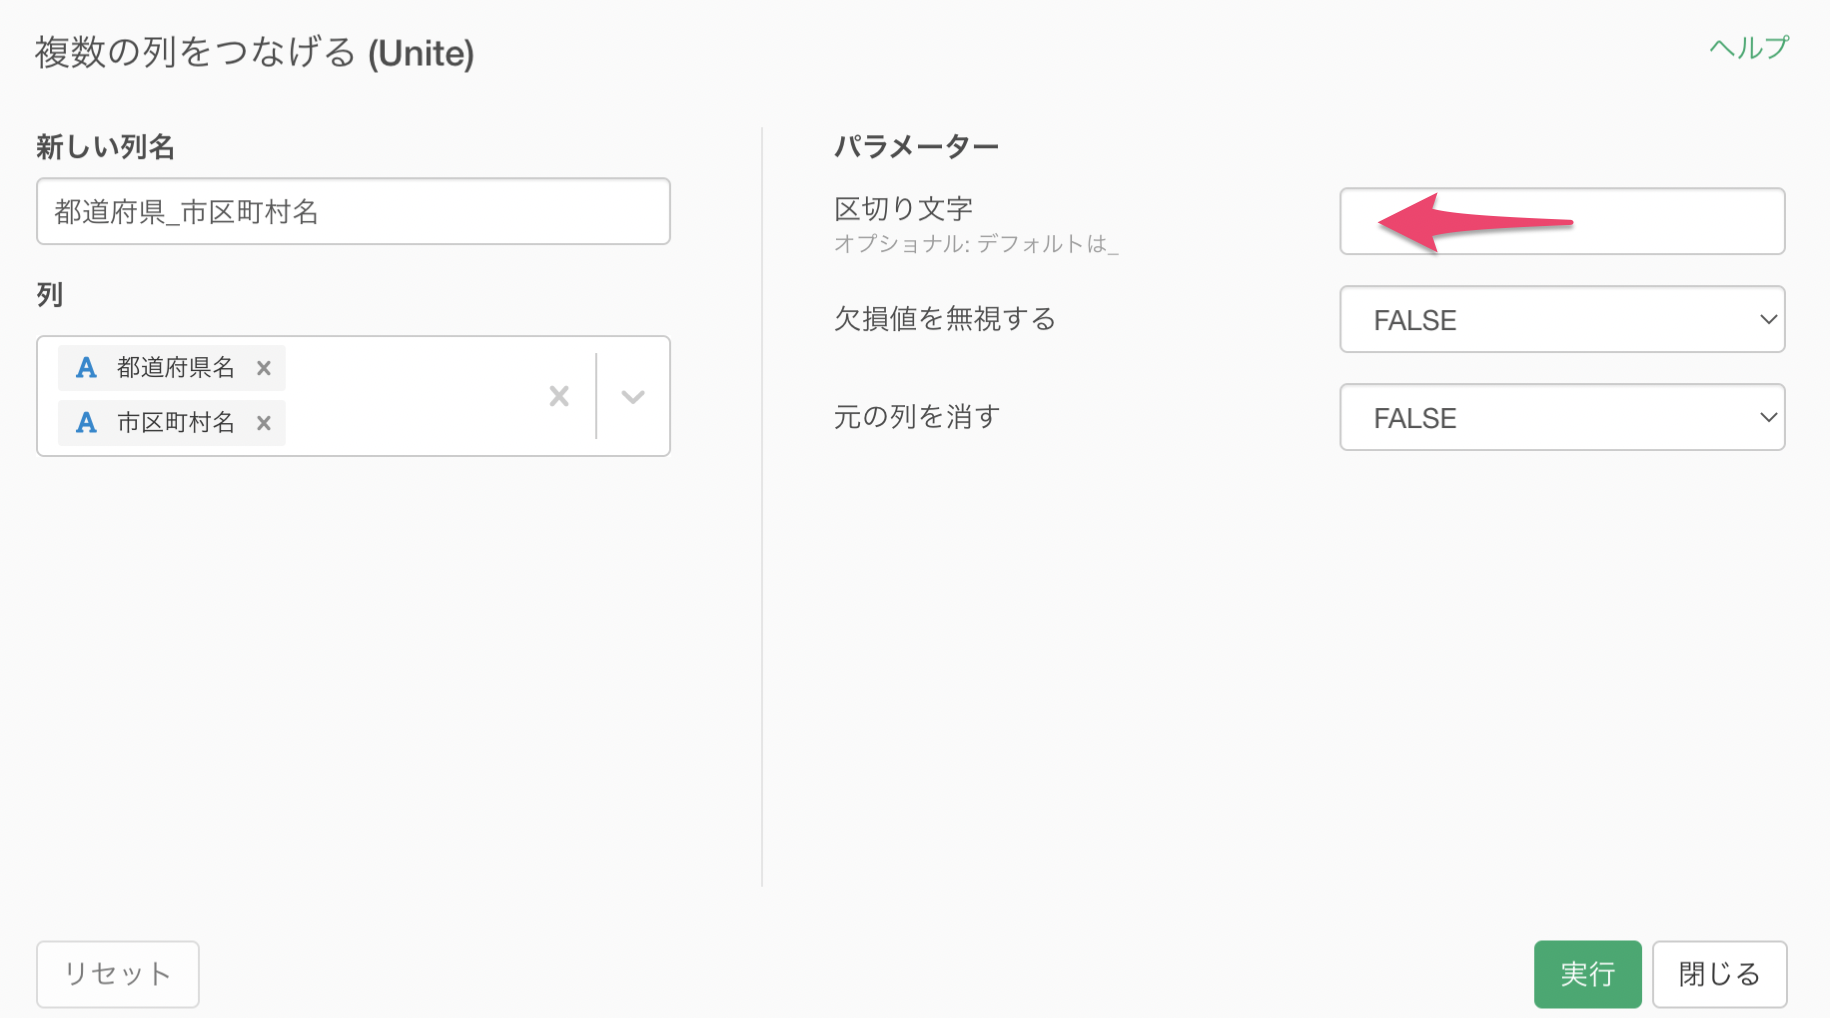
Task: Click the text-type icon beside 都道府県名
Action: pyautogui.click(x=86, y=368)
